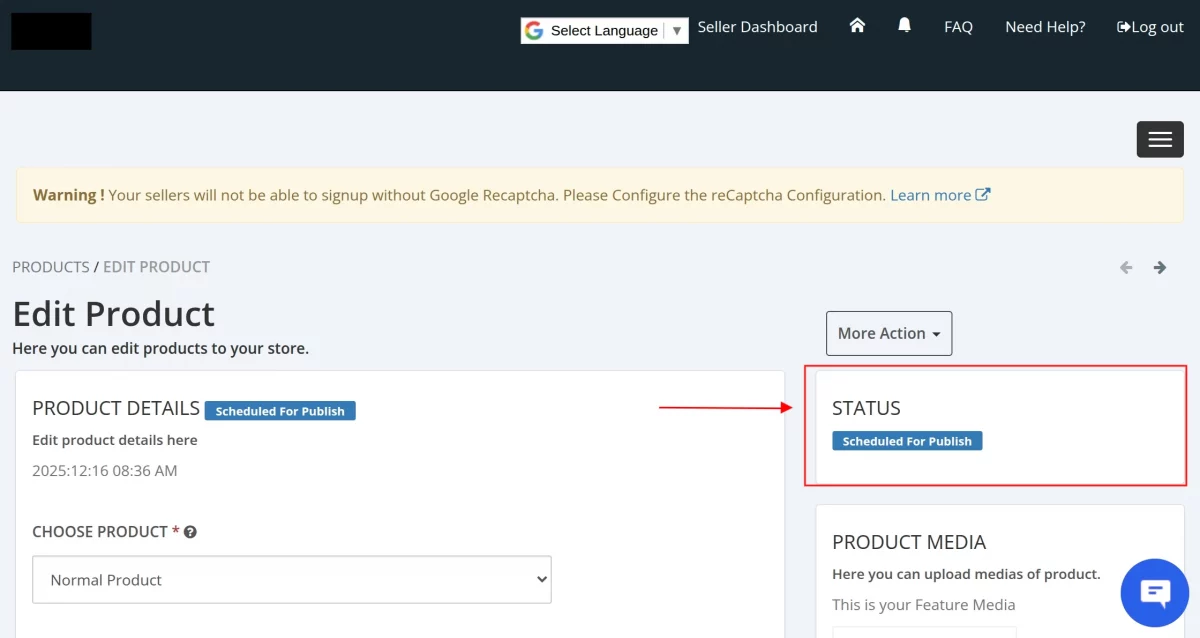The width and height of the screenshot is (1200, 638).
Task: Expand the Choose Product combo box
Action: [x=292, y=579]
